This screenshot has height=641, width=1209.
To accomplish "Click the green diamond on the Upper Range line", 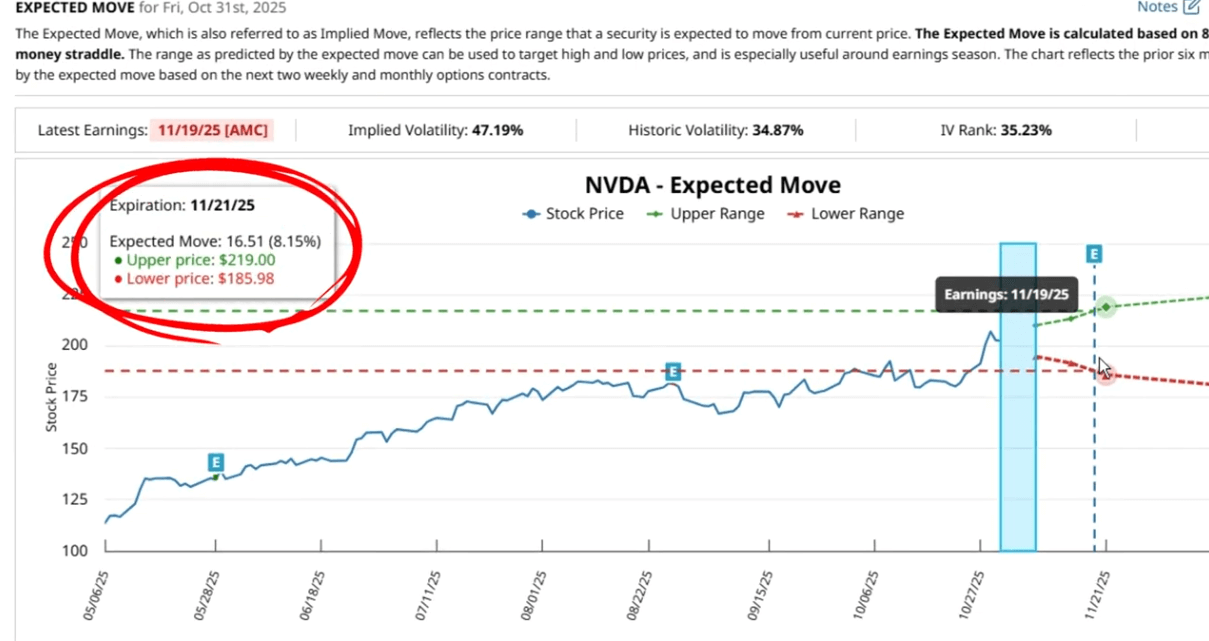I will (1108, 306).
